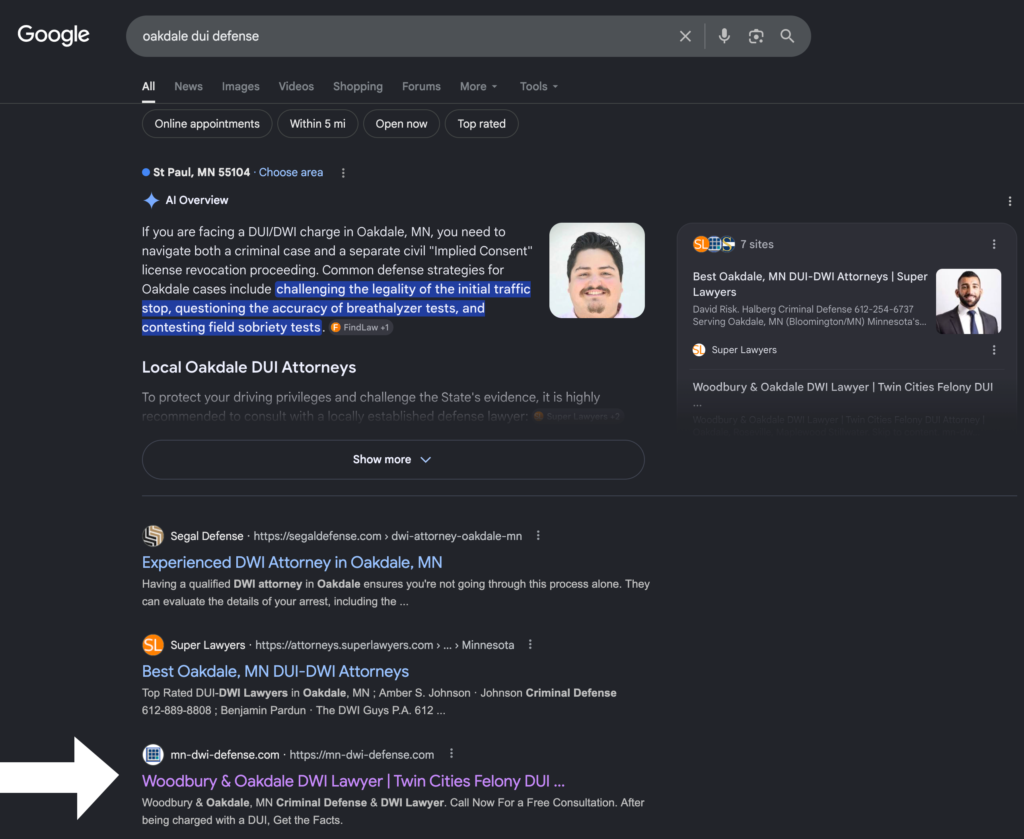
Task: Select the All results tab
Action: point(149,86)
